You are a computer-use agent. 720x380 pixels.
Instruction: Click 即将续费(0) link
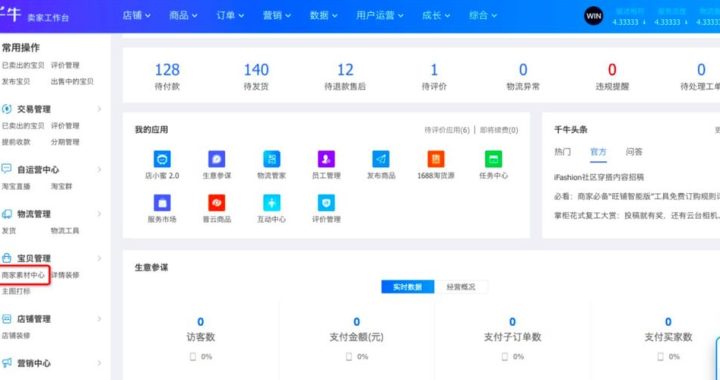coord(499,130)
